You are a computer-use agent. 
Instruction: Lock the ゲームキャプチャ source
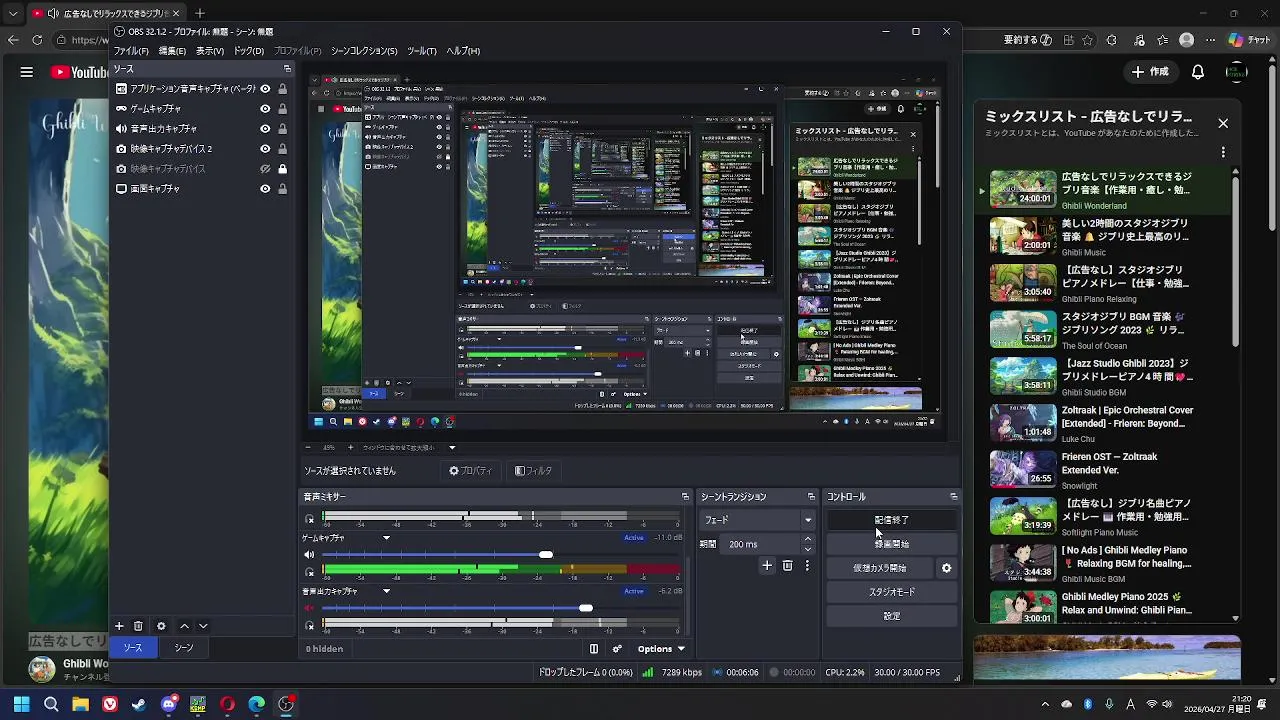tap(282, 109)
